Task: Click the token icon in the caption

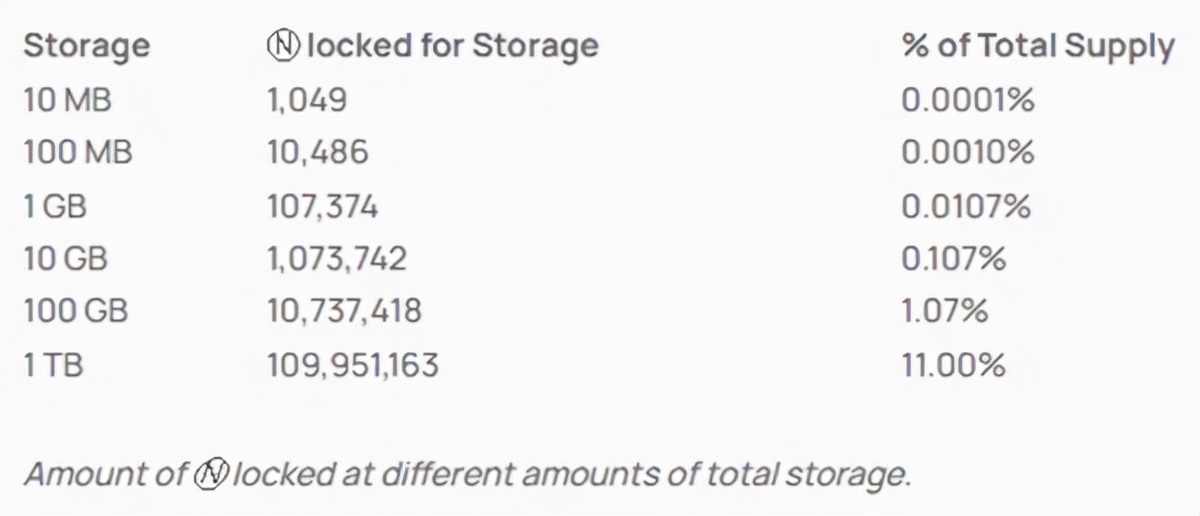Action: point(211,474)
